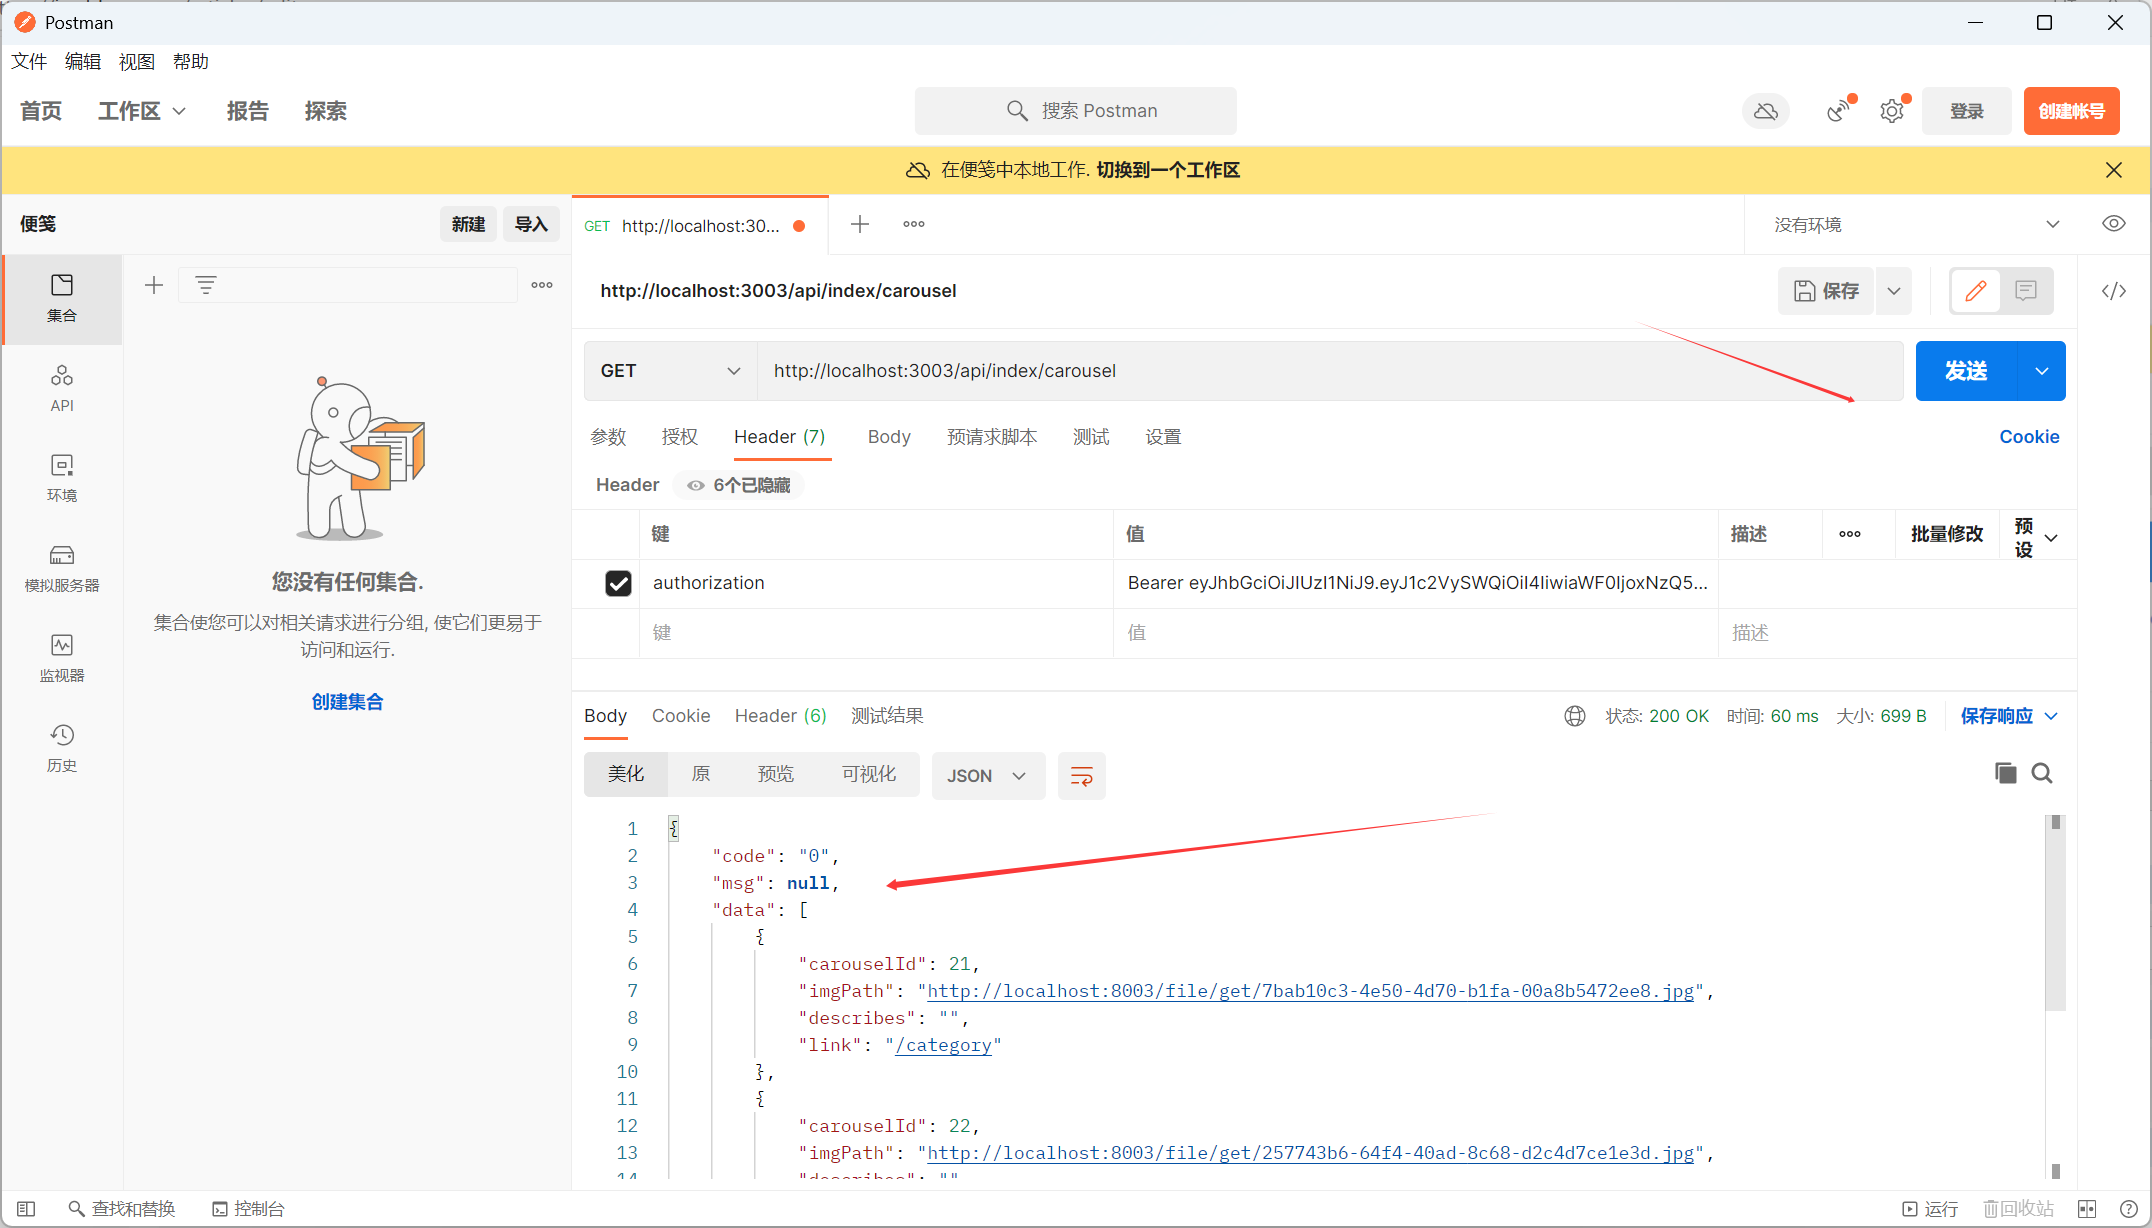
Task: Click environment quick look eye icon
Action: [x=2113, y=224]
